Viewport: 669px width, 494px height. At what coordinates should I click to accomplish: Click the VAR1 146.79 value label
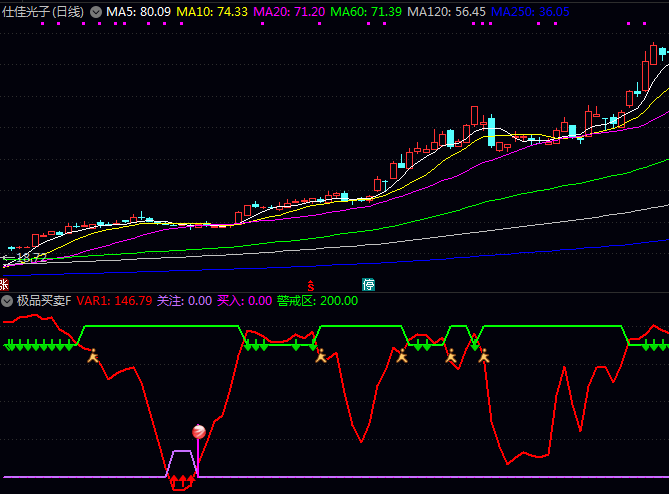114,300
